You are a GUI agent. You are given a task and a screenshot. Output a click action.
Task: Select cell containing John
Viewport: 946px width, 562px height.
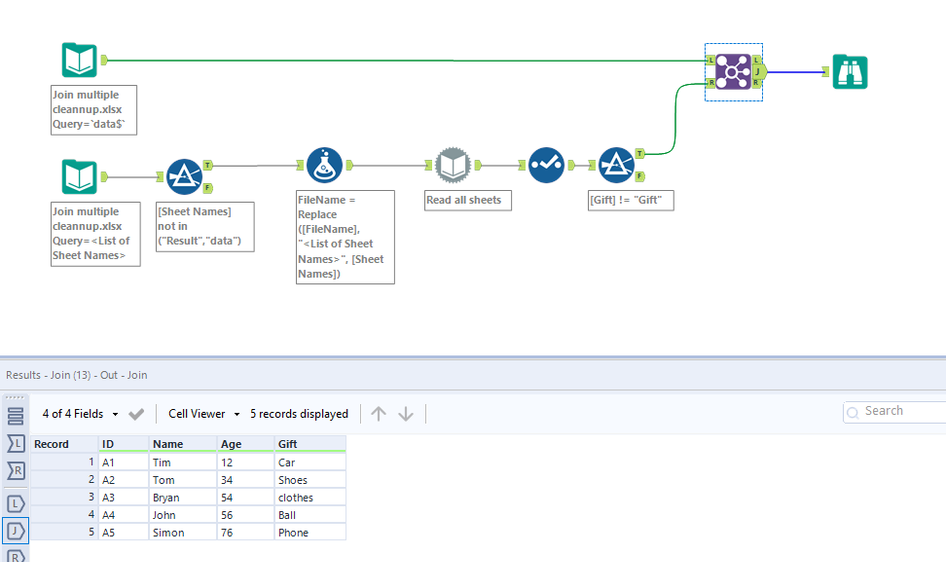pyautogui.click(x=183, y=515)
